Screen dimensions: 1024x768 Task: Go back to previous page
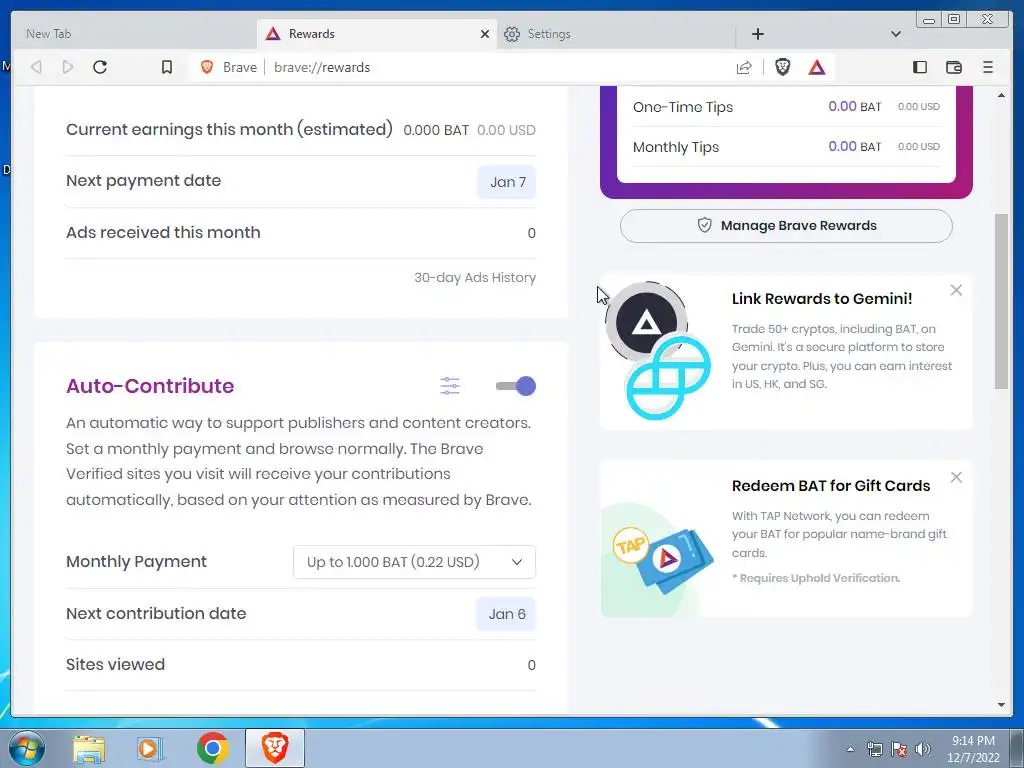coord(37,67)
